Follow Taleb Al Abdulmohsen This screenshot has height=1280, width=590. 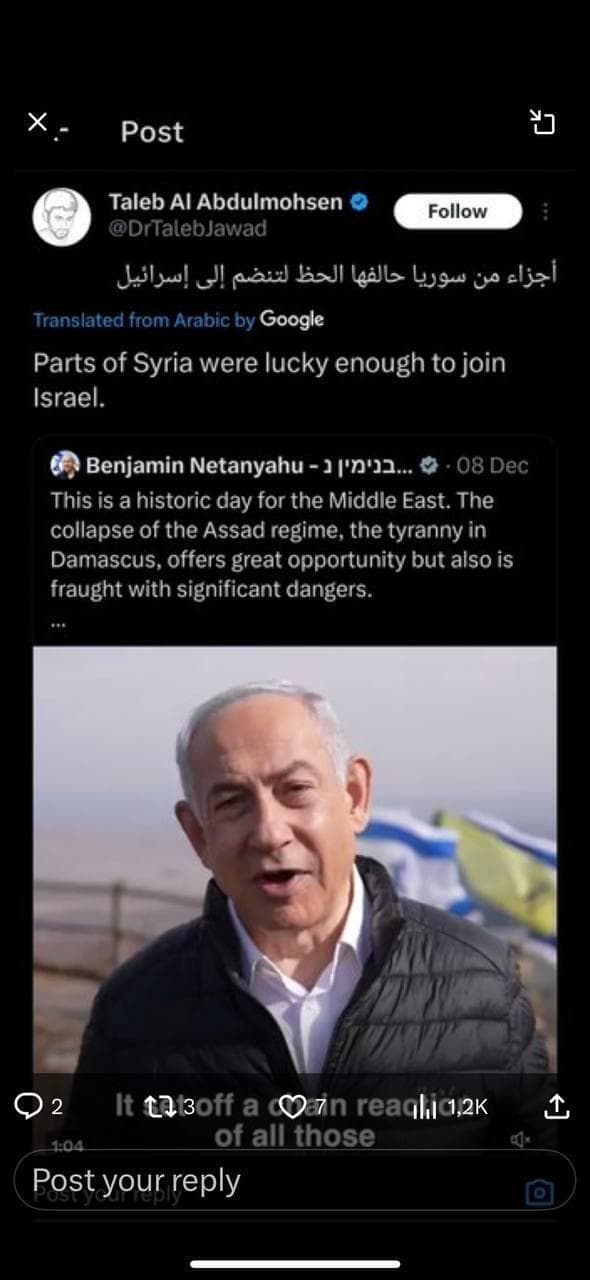(x=457, y=211)
